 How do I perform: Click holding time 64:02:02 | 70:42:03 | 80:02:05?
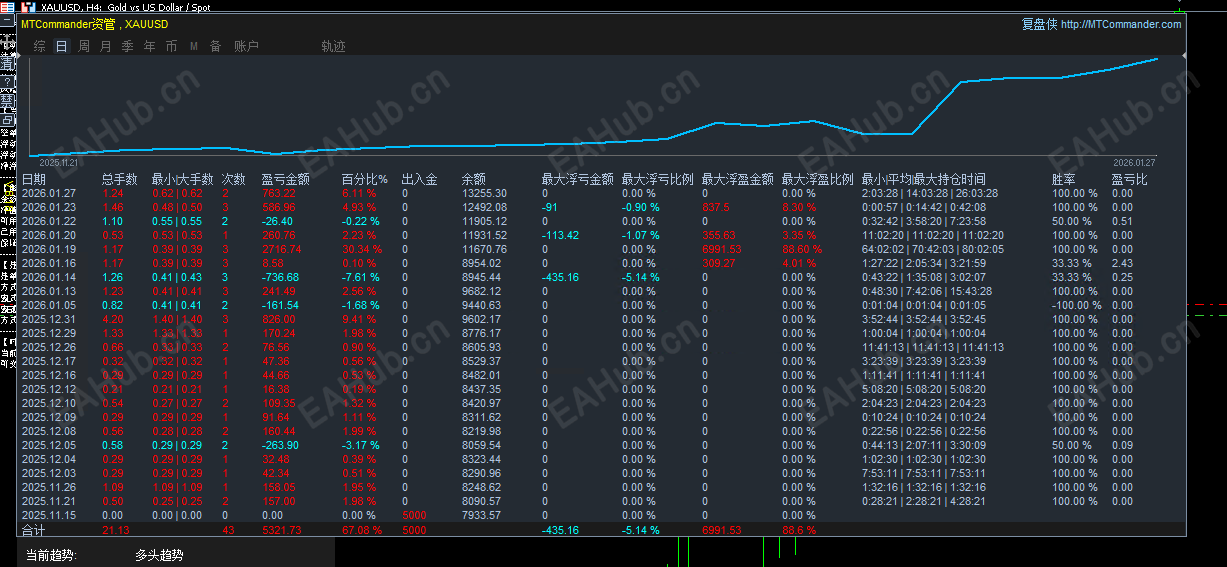932,249
